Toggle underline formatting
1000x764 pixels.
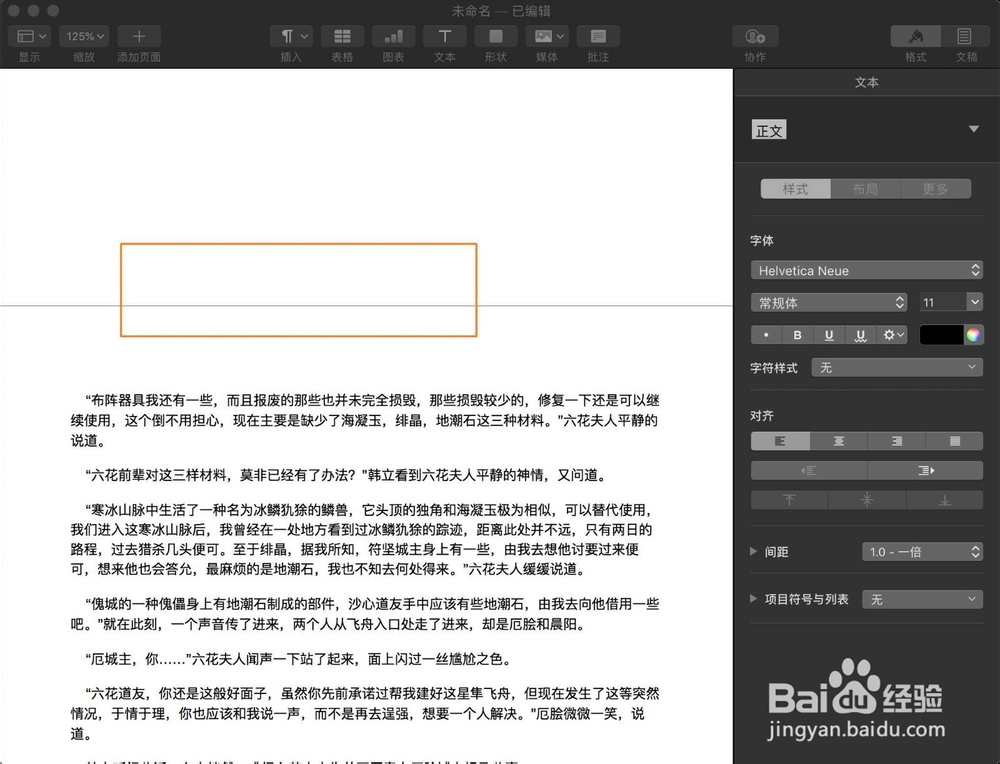[x=829, y=335]
